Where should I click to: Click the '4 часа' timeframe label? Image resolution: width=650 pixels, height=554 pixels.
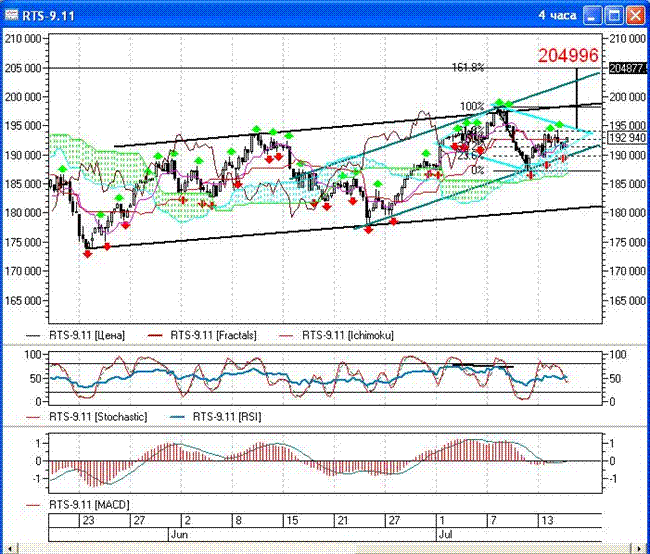click(x=557, y=16)
